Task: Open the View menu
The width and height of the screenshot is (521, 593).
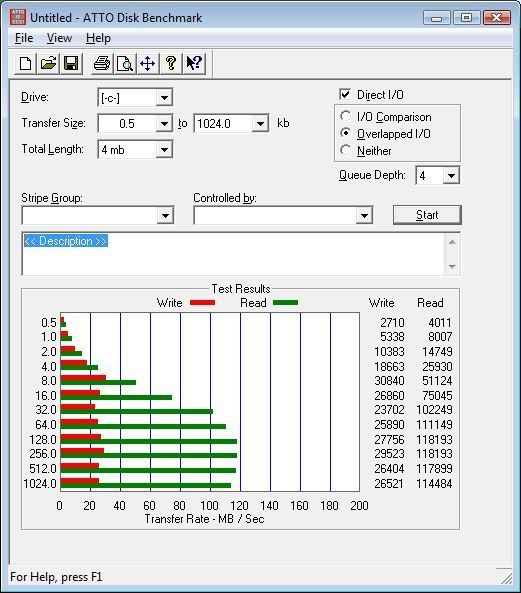Action: pyautogui.click(x=59, y=38)
